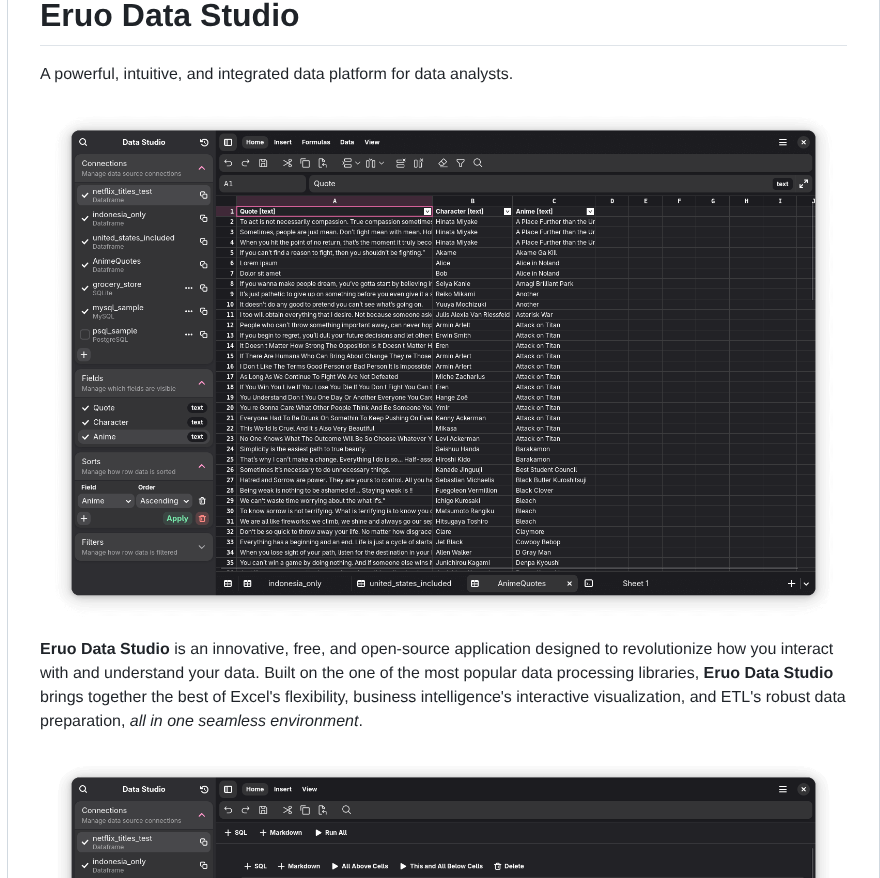880x878 pixels.
Task: Uncheck the psql_sample PostgreSQL connection
Action: tap(85, 334)
